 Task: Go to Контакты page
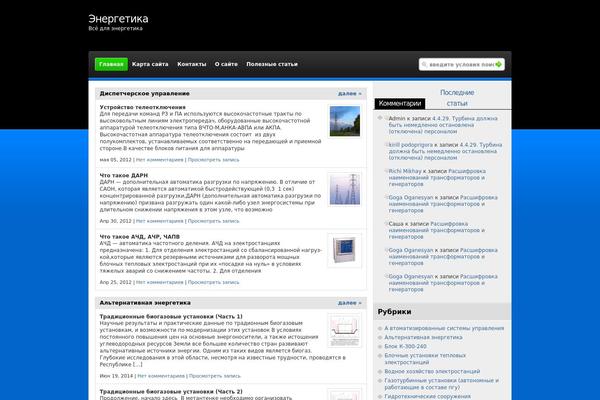point(192,64)
